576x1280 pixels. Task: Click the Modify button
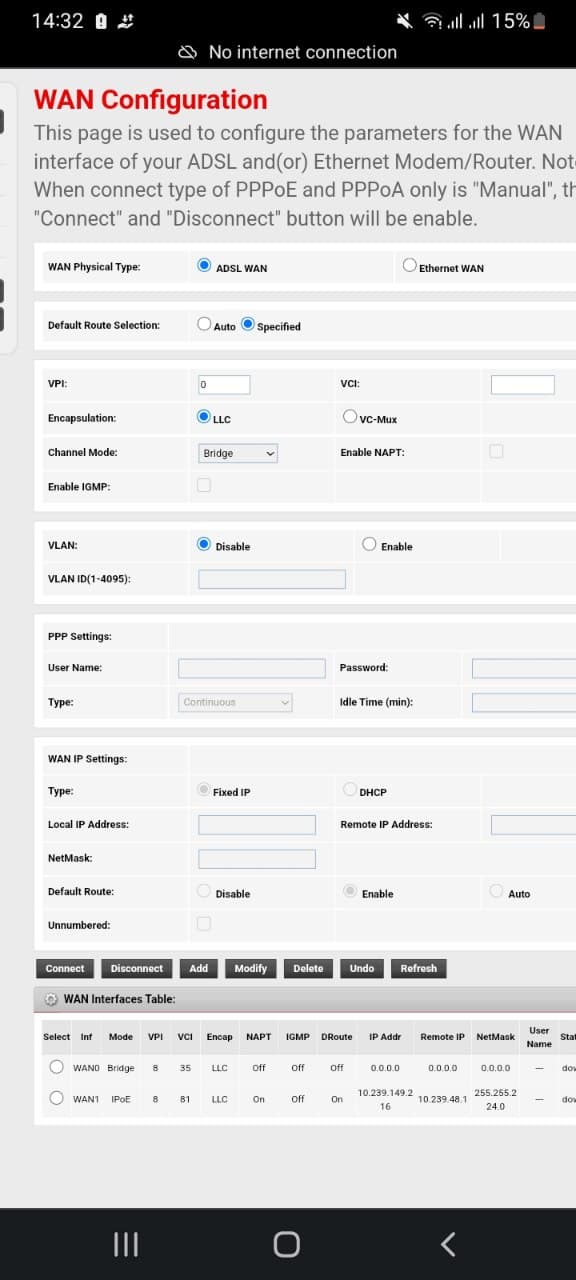click(x=251, y=968)
